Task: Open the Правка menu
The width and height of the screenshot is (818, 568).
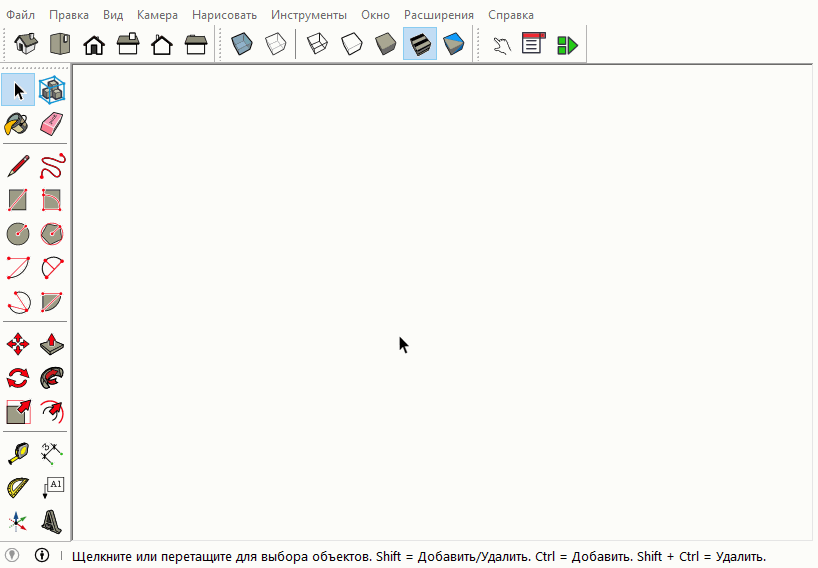Action: (69, 15)
